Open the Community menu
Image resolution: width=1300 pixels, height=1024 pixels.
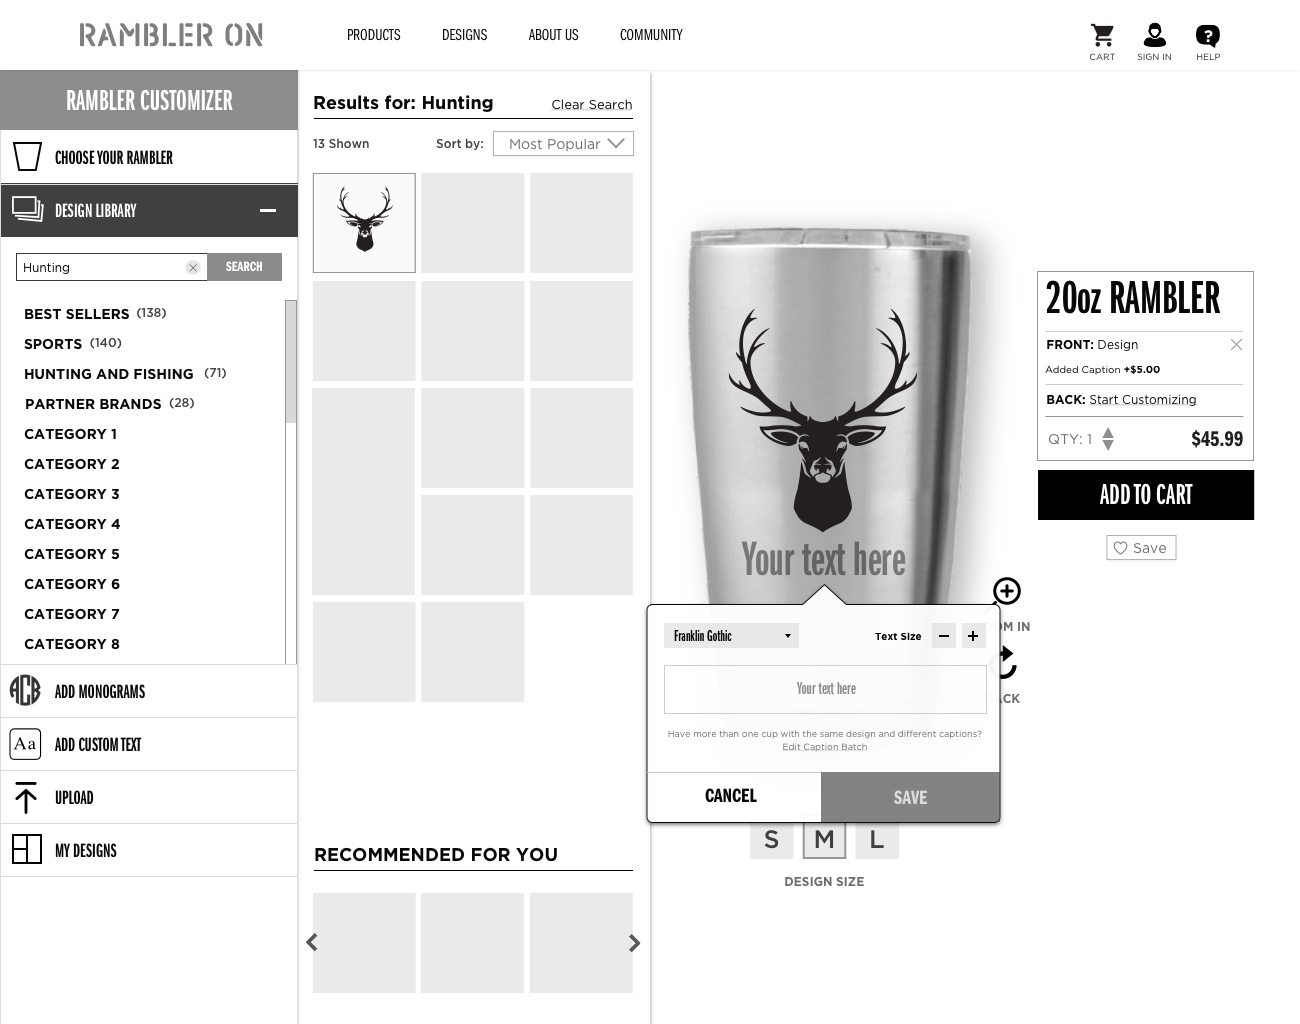coord(651,35)
